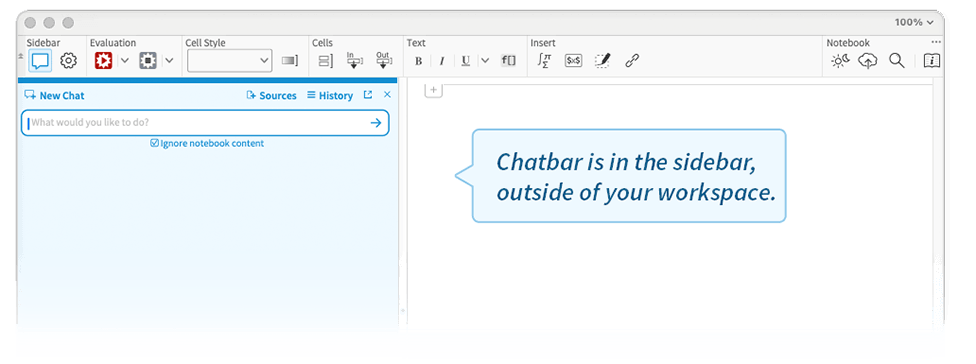The height and width of the screenshot is (364, 976).
Task: Toggle the Chatbar sidebar speech-bubble icon
Action: 40,61
